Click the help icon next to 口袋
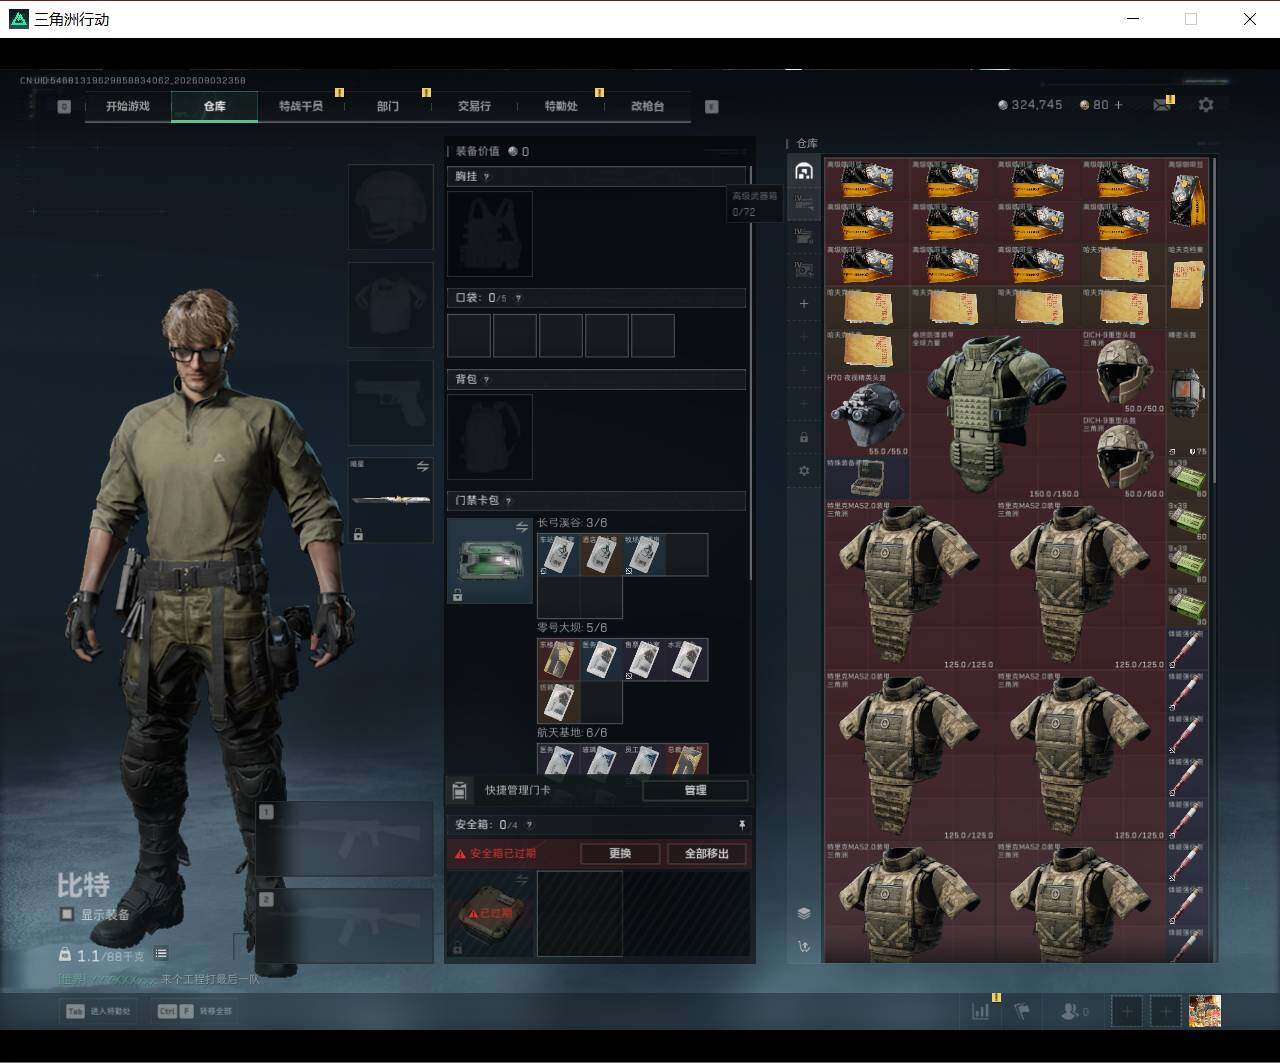Screen dimensions: 1280x1063 [x=517, y=298]
